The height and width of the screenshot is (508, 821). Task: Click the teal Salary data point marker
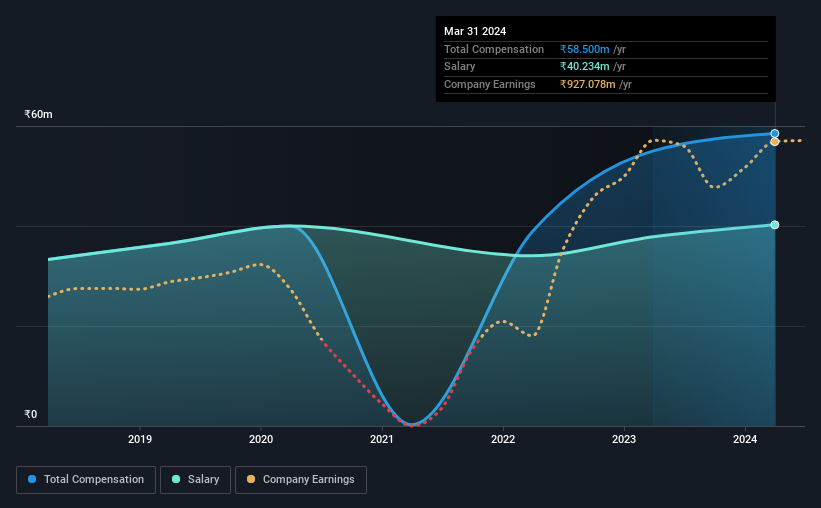(x=774, y=225)
